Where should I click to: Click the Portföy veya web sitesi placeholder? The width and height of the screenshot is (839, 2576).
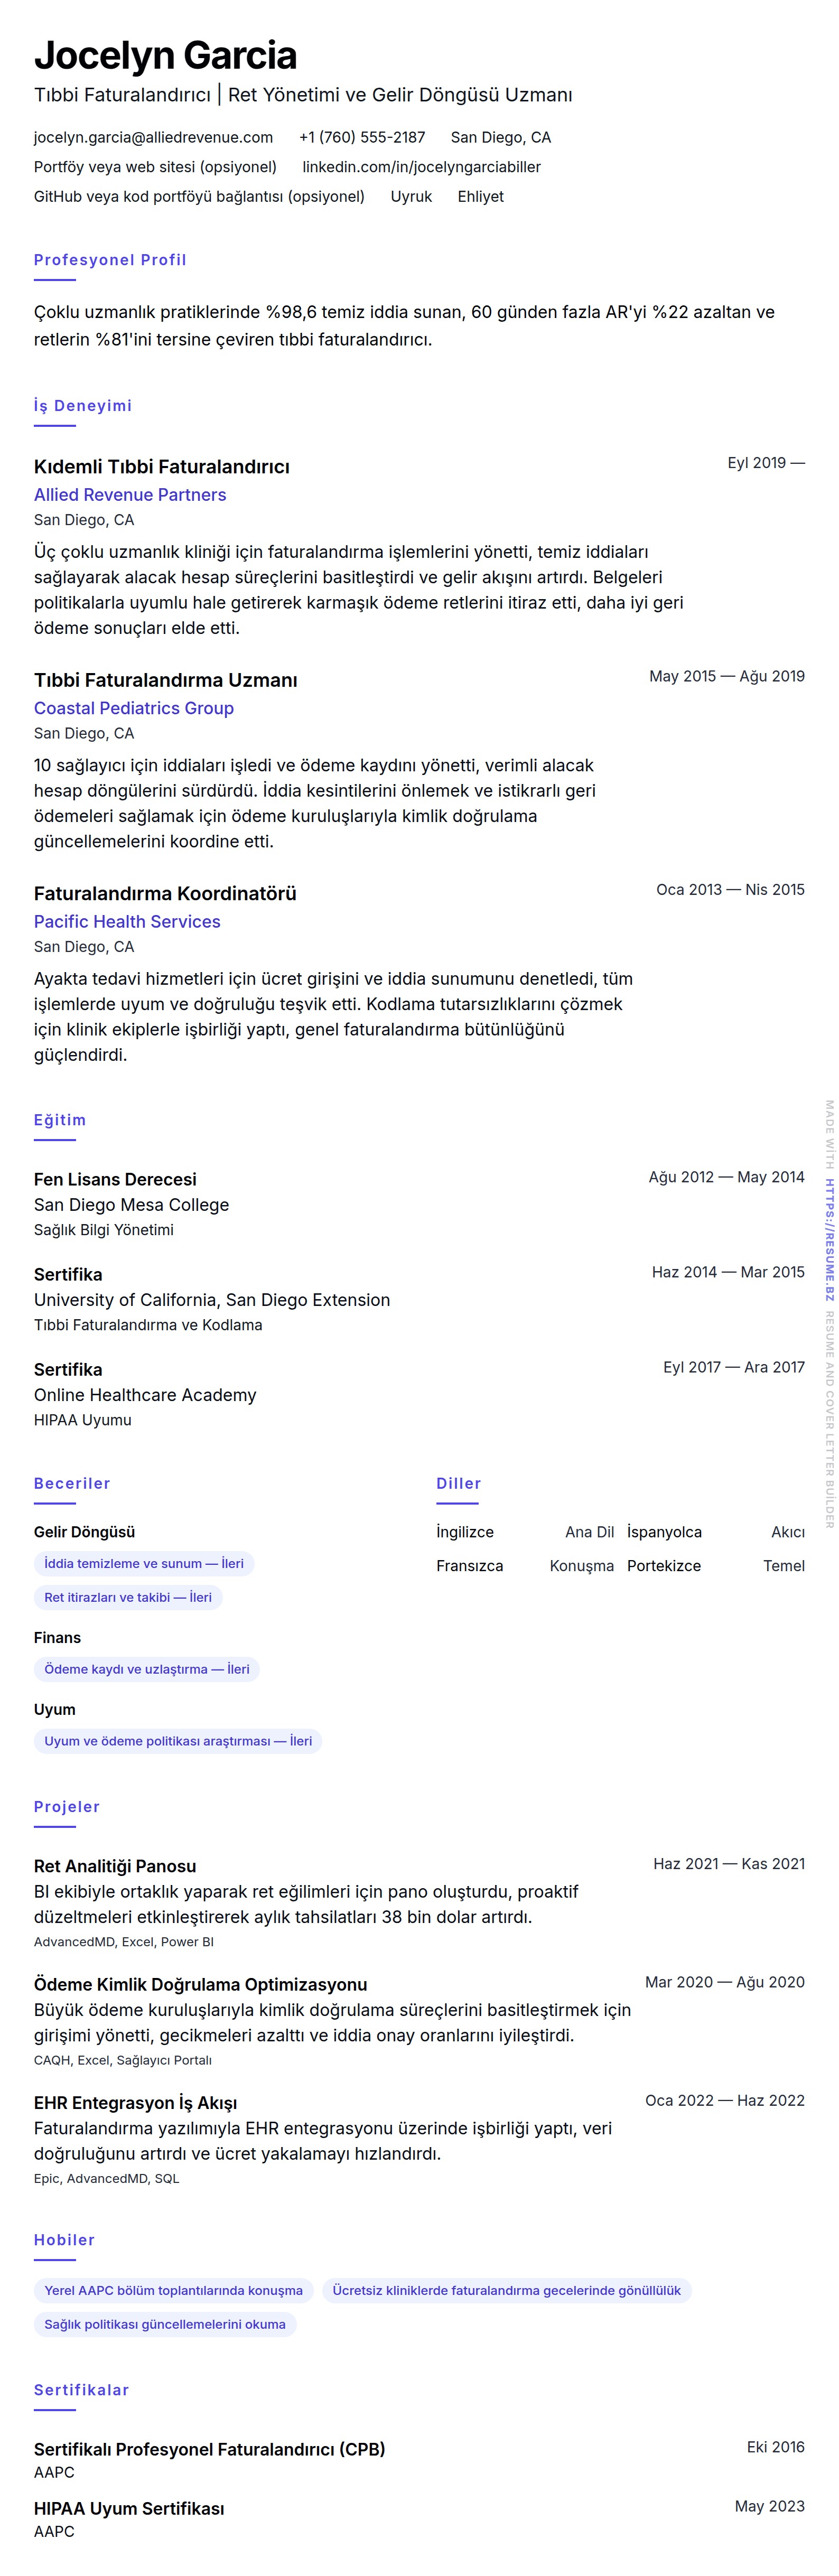[x=155, y=167]
